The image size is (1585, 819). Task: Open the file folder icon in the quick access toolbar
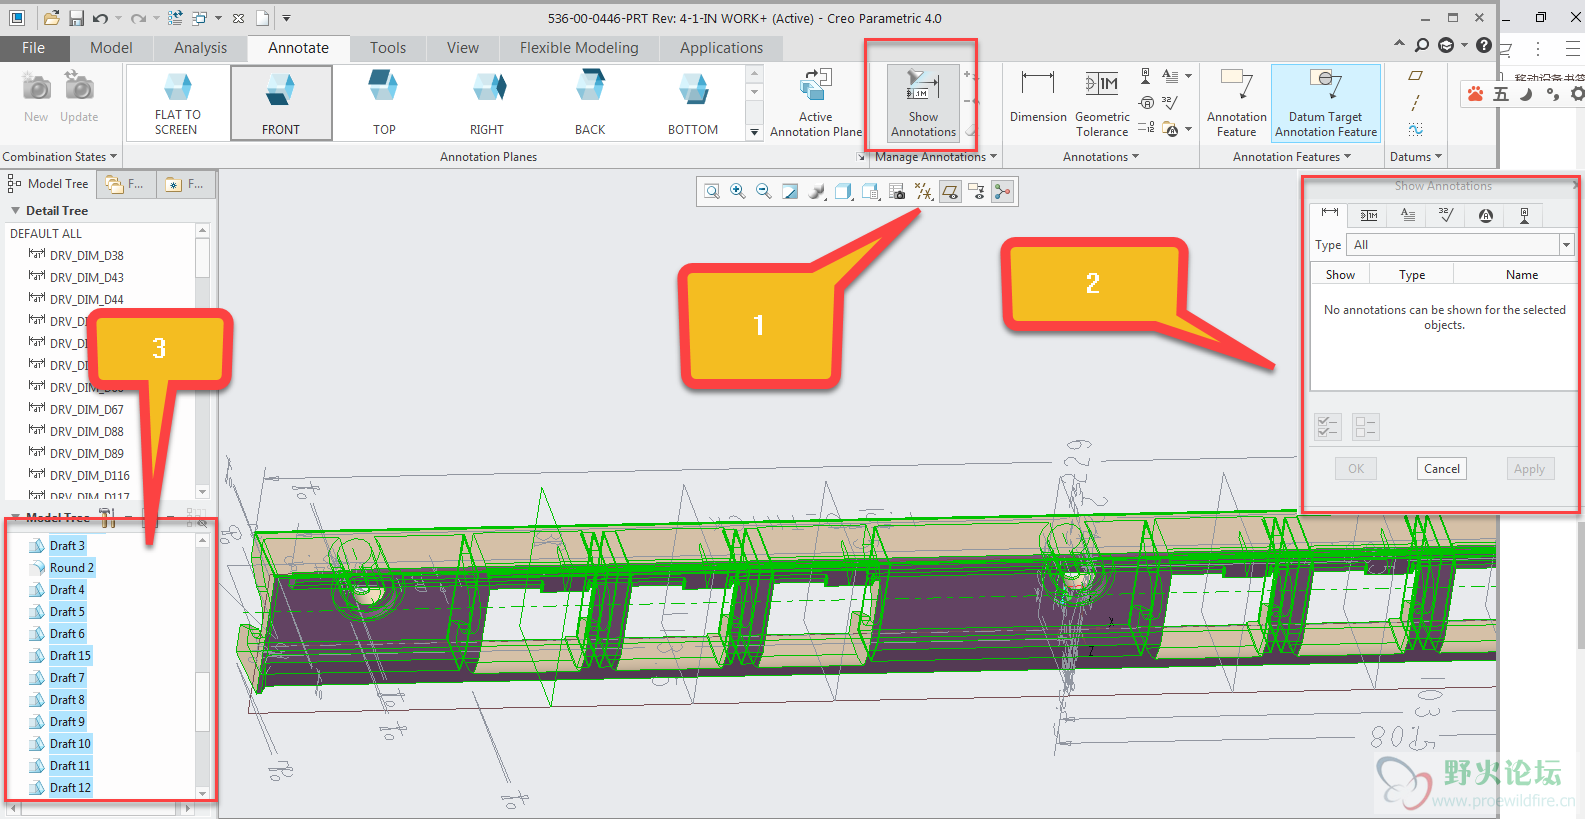point(51,18)
